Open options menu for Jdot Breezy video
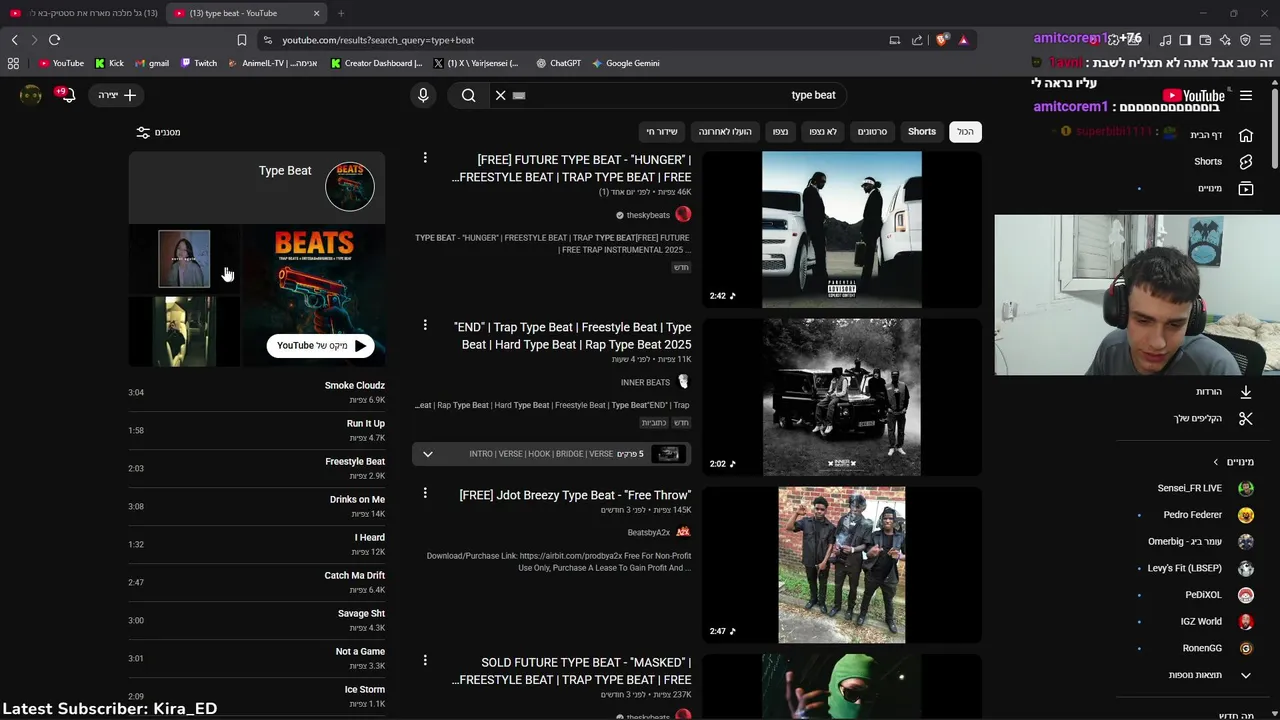The height and width of the screenshot is (720, 1280). coord(425,493)
